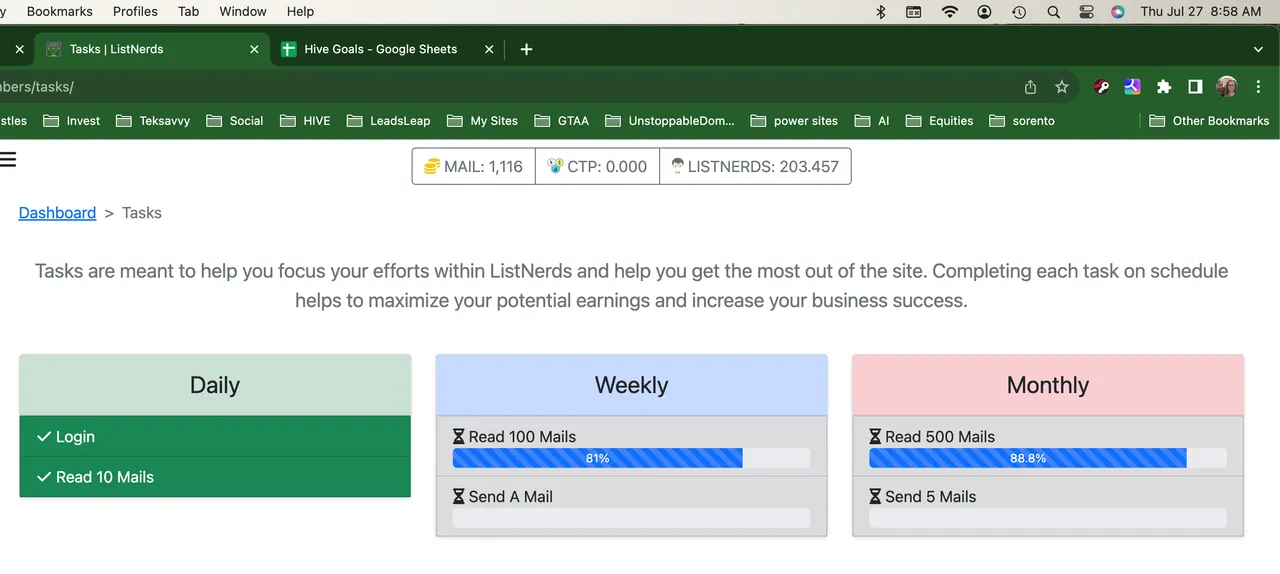Open the Invest bookmark folder
The height and width of the screenshot is (574, 1280).
pos(72,121)
